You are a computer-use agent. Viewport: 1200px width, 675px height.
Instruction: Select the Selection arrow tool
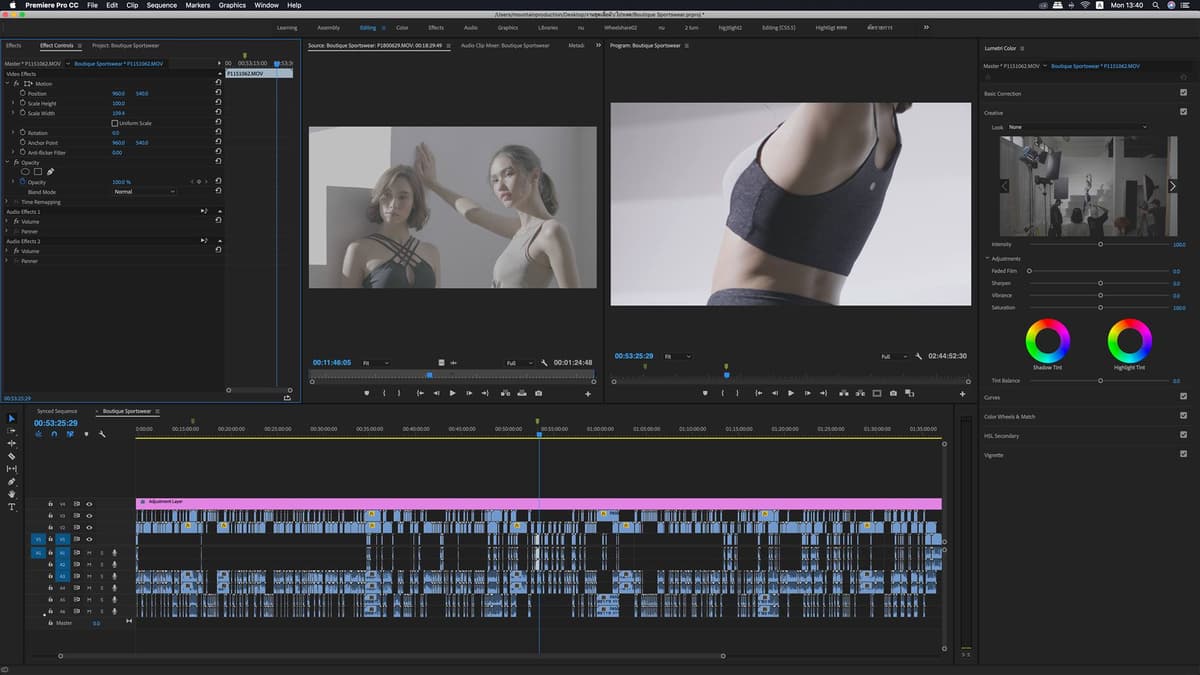point(12,418)
